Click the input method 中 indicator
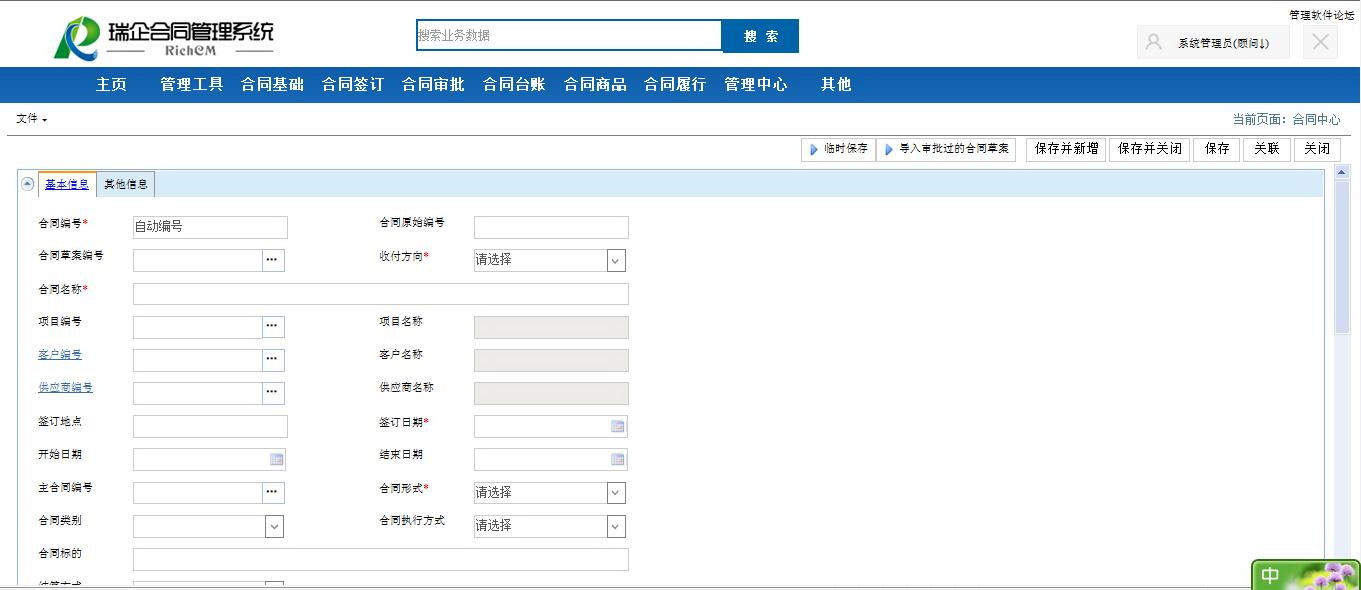The height and width of the screenshot is (590, 1361). 1270,576
